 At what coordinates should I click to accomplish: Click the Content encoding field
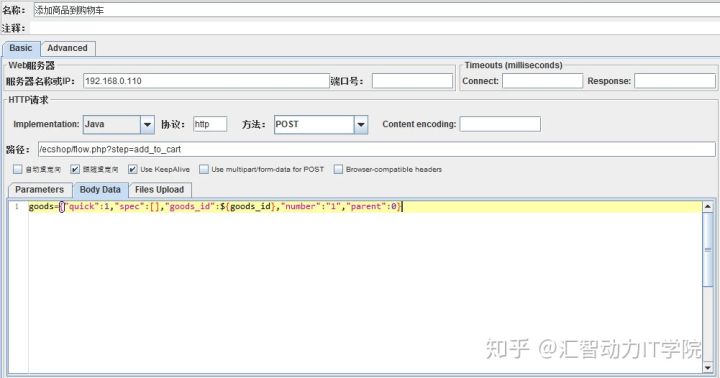500,124
